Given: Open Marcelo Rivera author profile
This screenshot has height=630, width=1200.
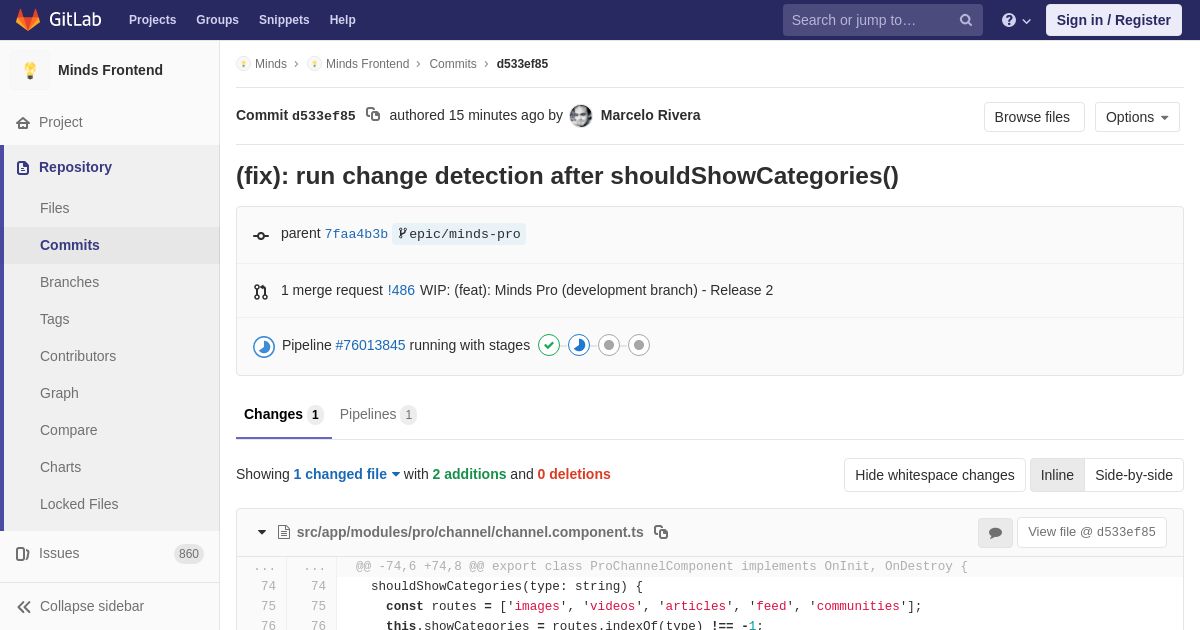Looking at the screenshot, I should [650, 115].
